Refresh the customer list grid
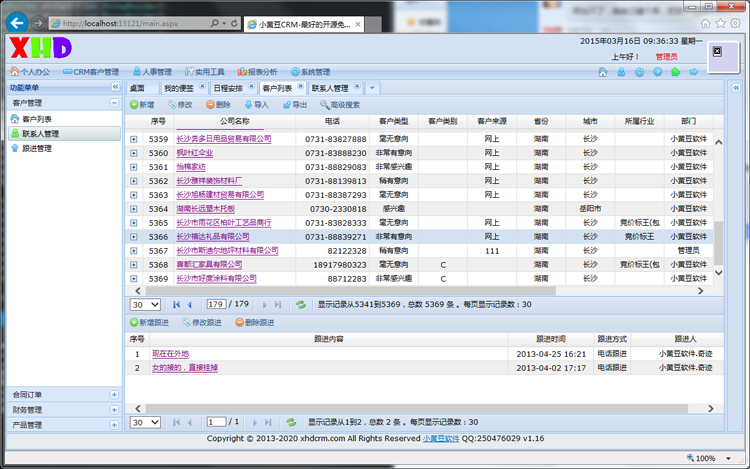This screenshot has width=750, height=469. [x=300, y=304]
